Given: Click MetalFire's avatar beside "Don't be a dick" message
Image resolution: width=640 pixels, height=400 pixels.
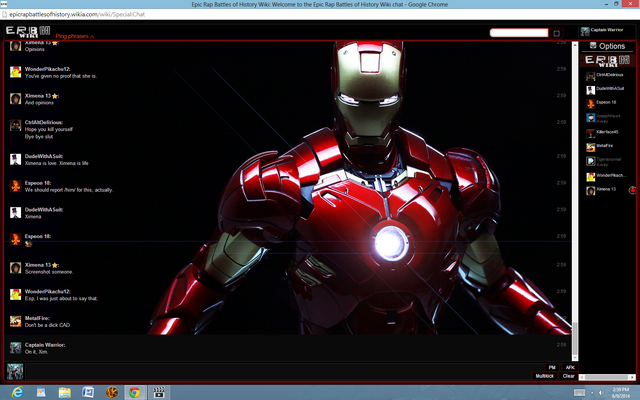Looking at the screenshot, I should 16,321.
